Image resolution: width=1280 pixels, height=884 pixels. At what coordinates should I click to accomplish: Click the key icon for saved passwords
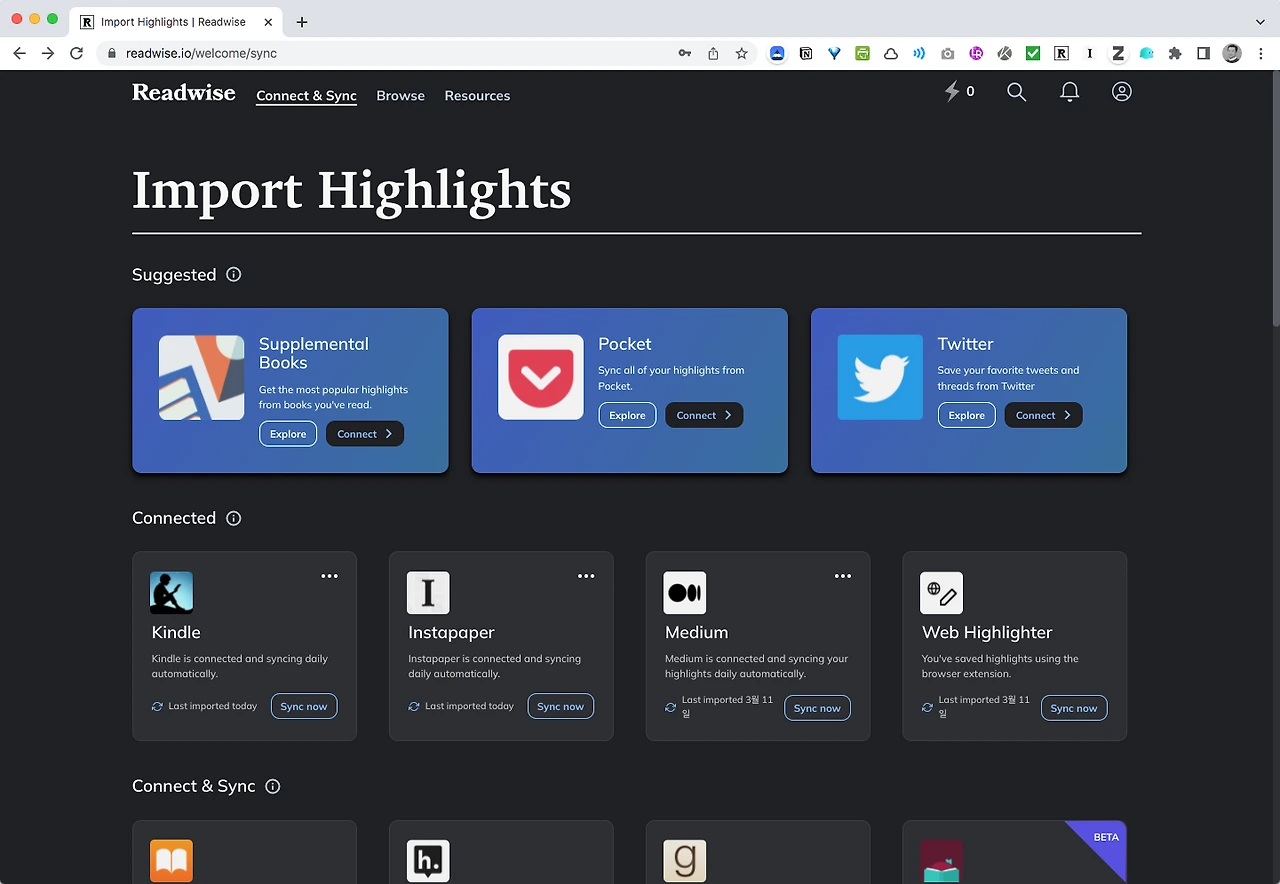pos(685,53)
